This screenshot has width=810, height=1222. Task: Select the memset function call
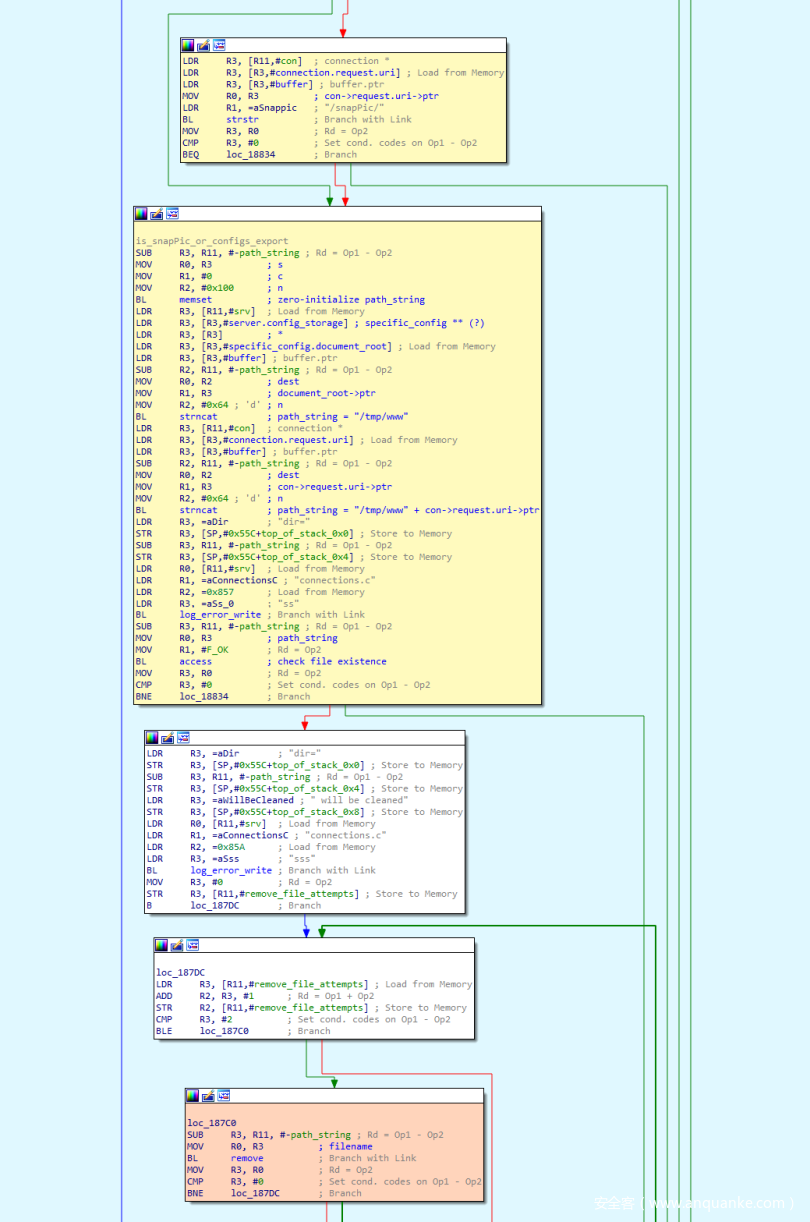tap(195, 300)
